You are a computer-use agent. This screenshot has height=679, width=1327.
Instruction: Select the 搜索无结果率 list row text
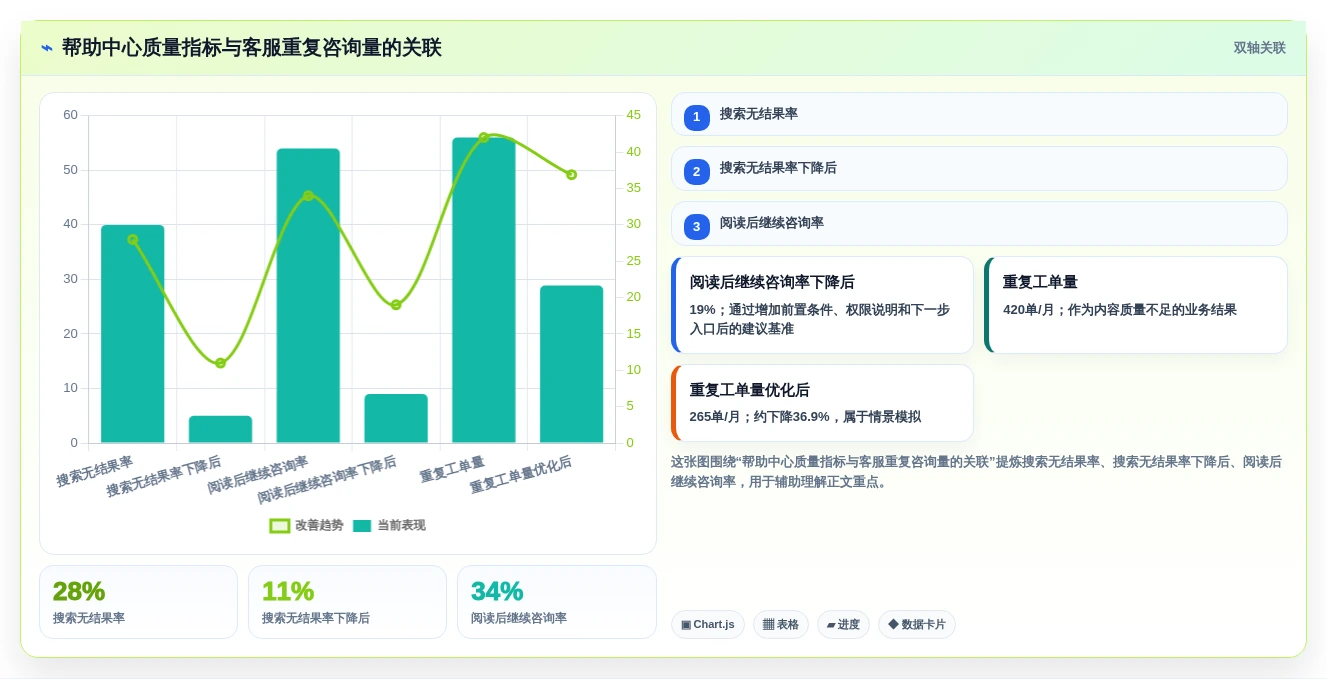coord(759,114)
